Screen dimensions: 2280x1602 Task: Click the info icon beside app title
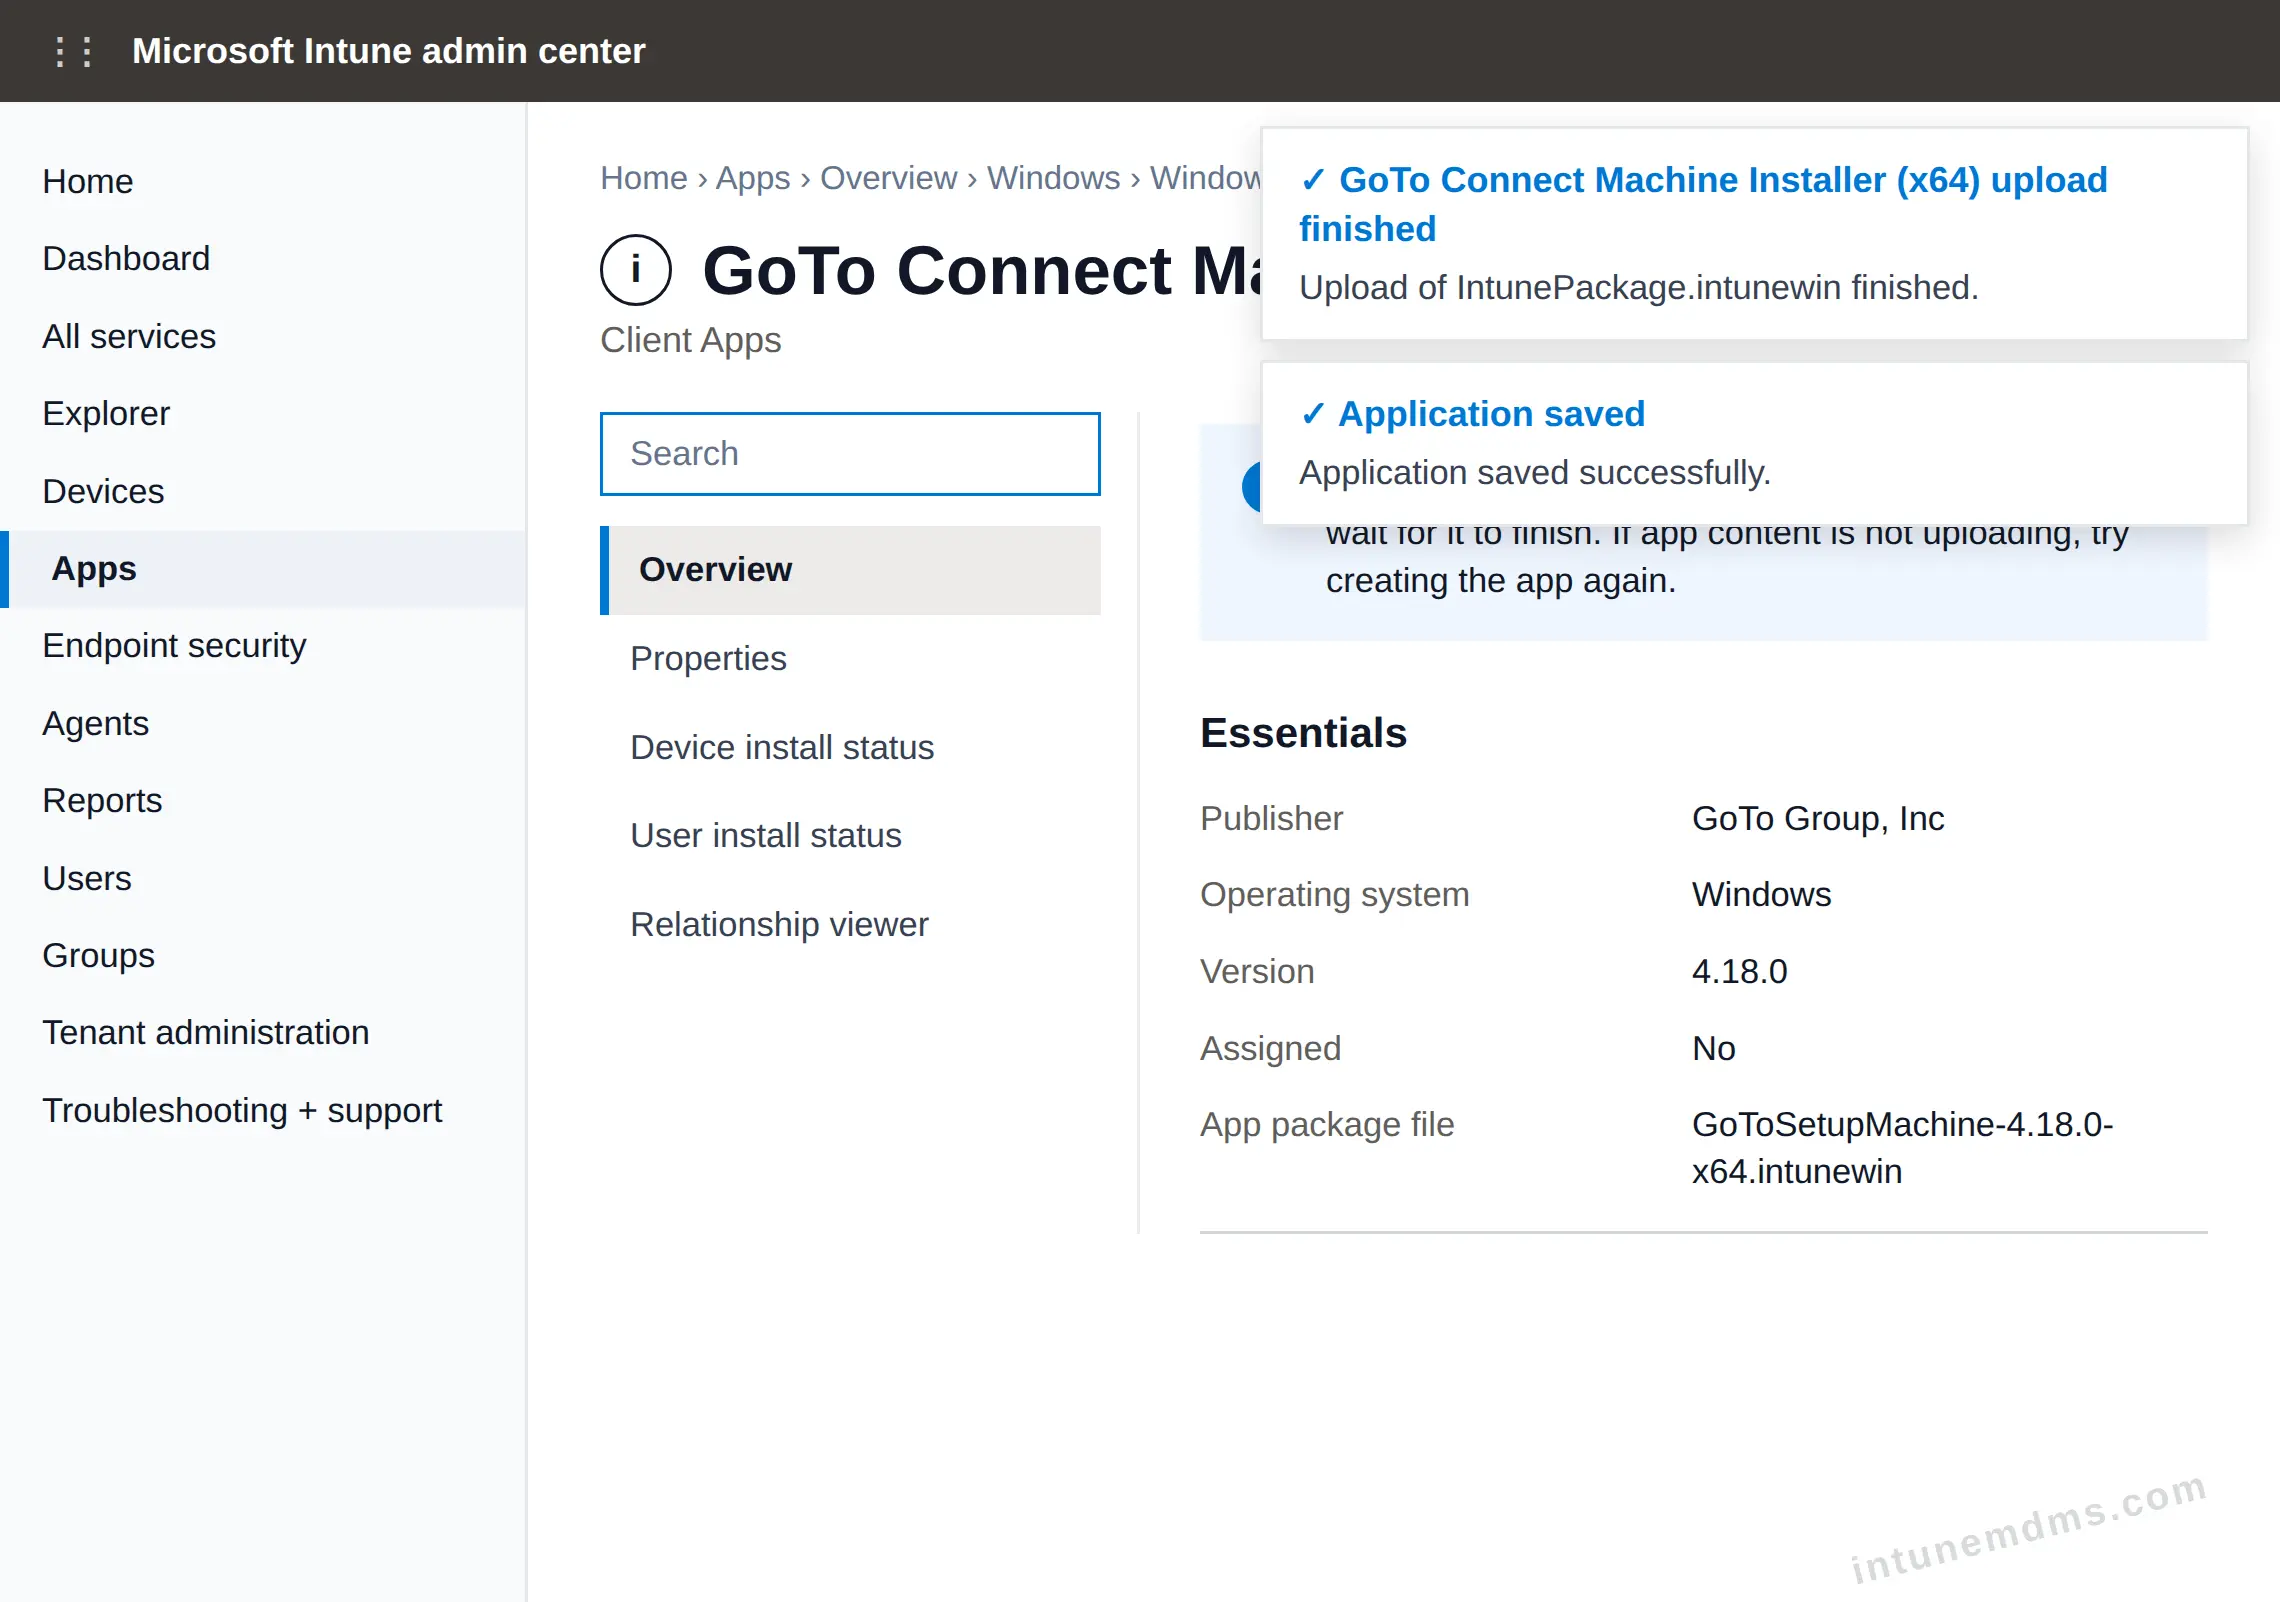pos(636,270)
